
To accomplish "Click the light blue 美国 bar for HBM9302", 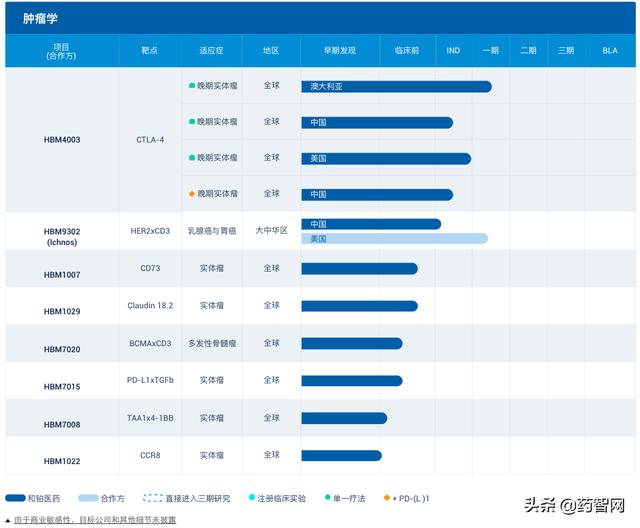I will [394, 239].
